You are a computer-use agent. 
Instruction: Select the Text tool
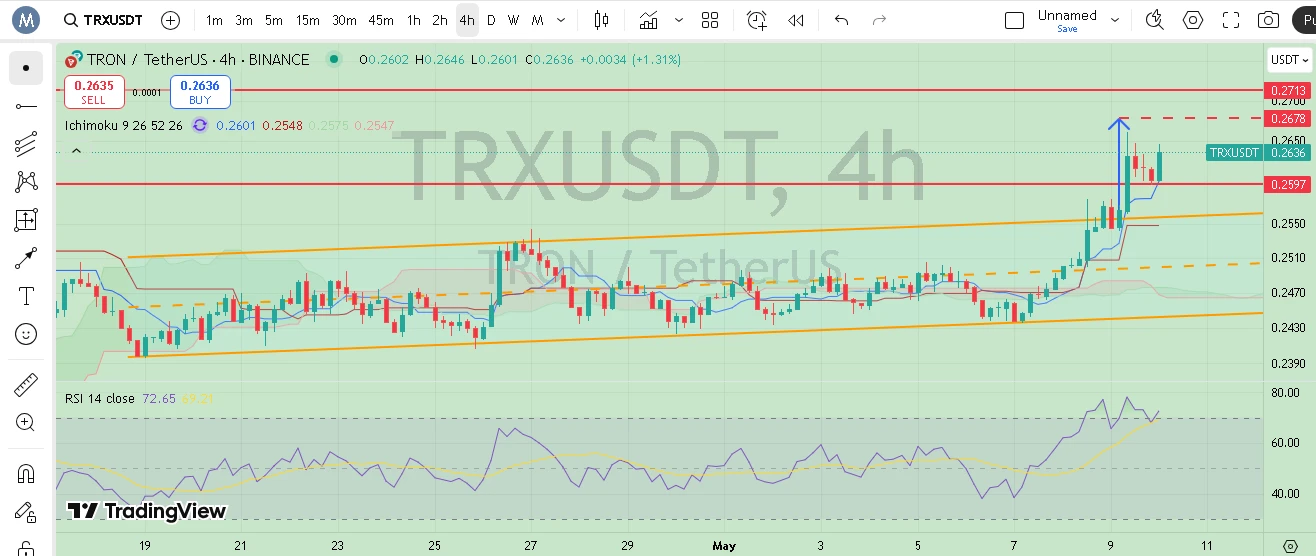26,296
